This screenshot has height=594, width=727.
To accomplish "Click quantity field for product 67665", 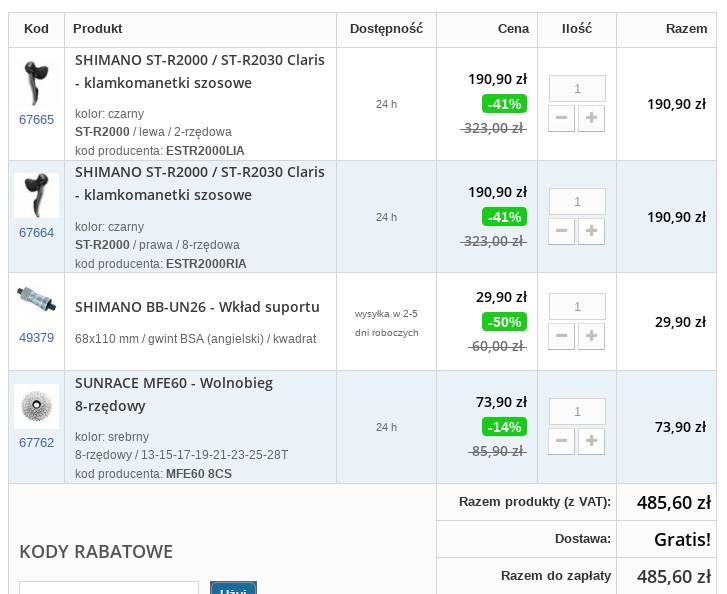I will 577,88.
